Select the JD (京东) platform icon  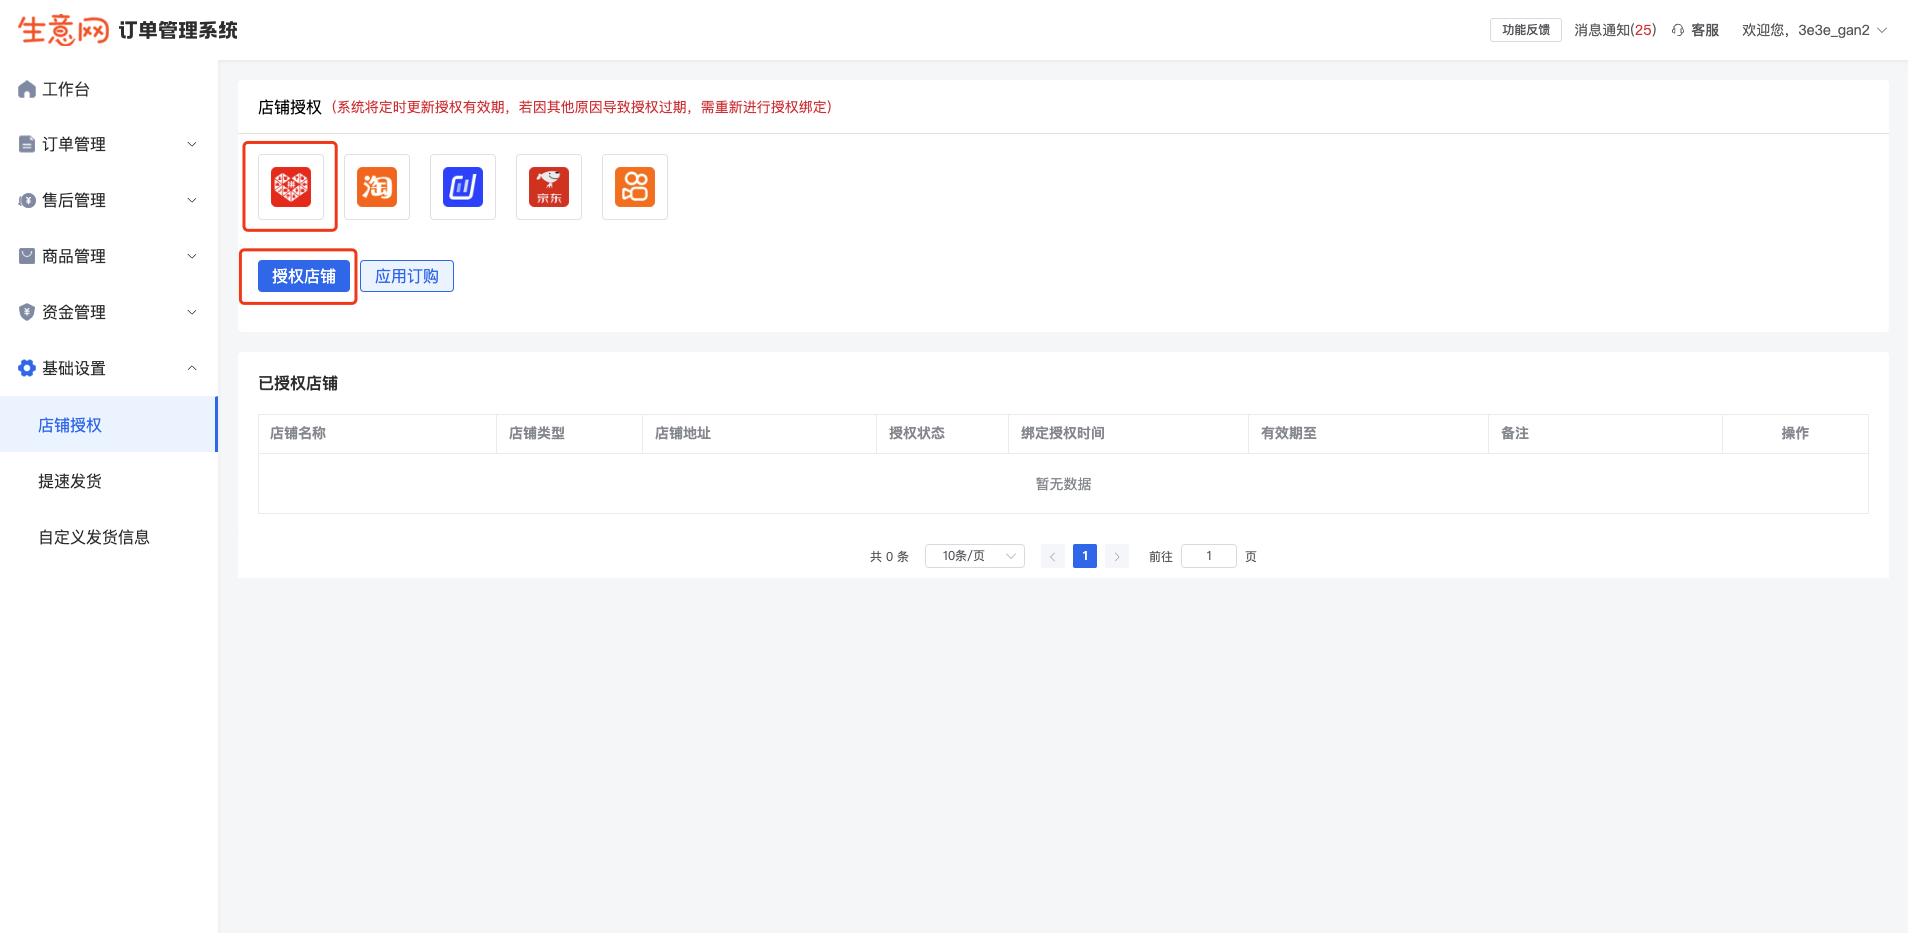click(549, 187)
